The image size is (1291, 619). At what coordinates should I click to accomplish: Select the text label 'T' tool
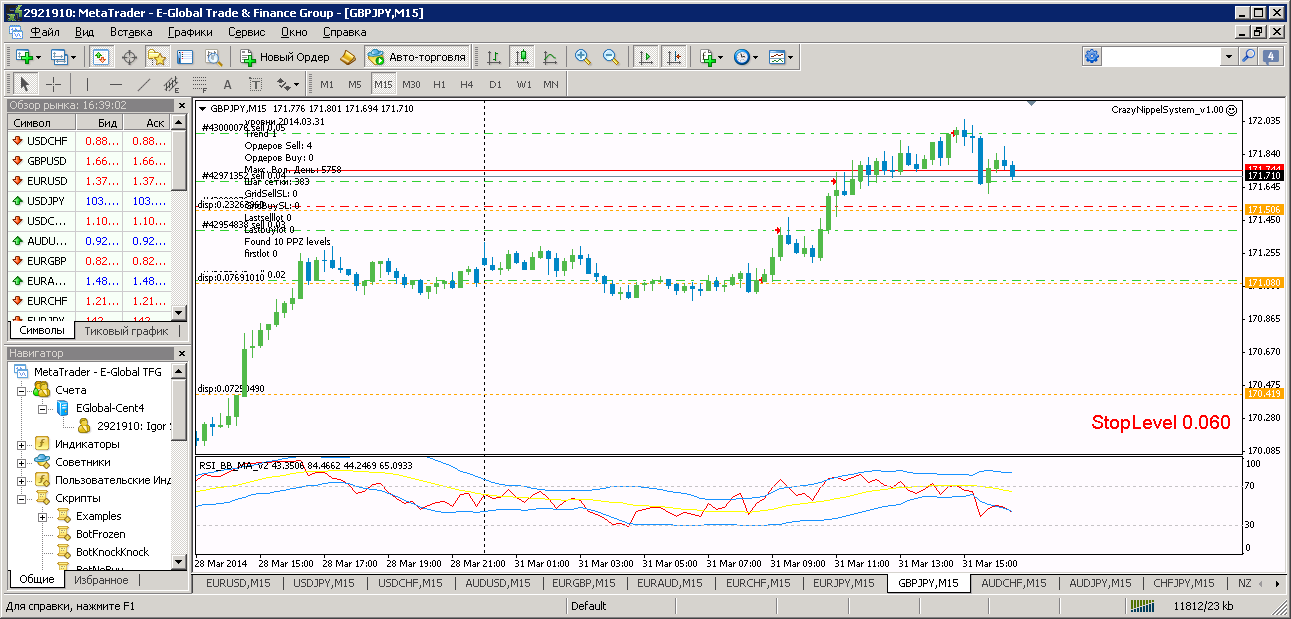(x=255, y=84)
